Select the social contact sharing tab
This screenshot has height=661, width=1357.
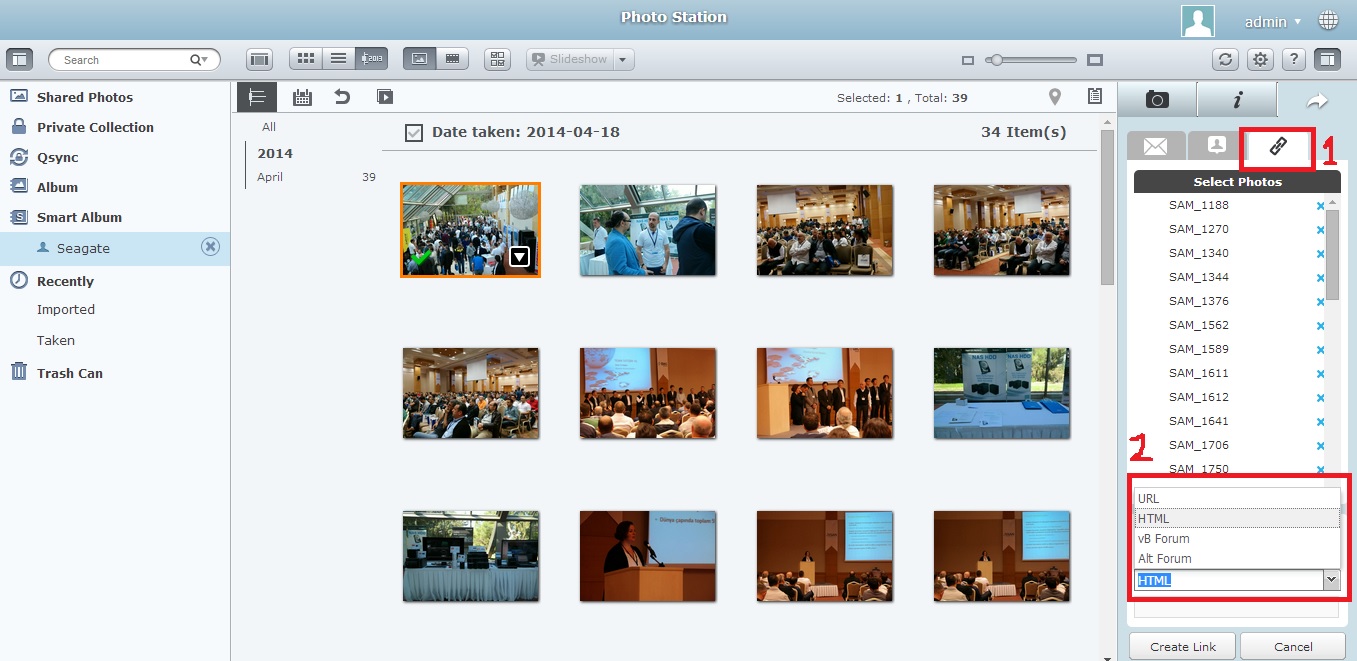click(x=1216, y=146)
